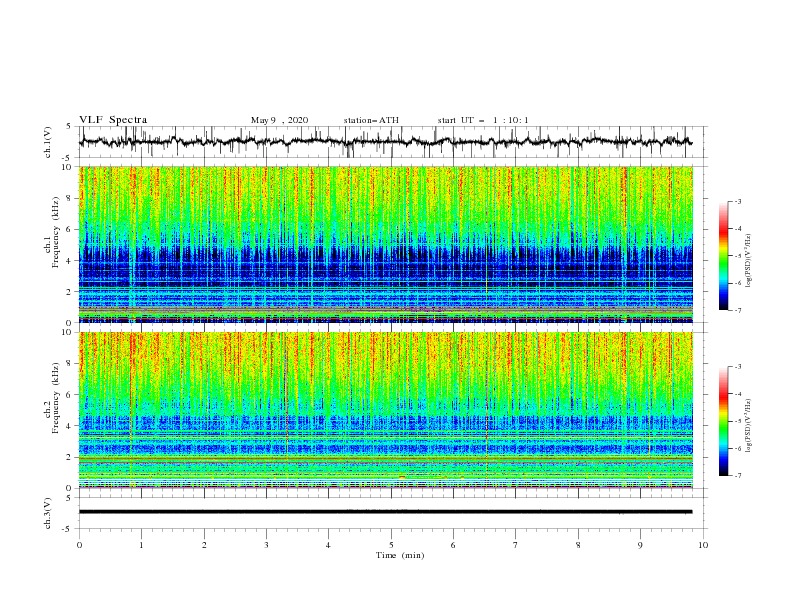
Task: Click the "station=ATH" header text
Action: click(x=371, y=120)
